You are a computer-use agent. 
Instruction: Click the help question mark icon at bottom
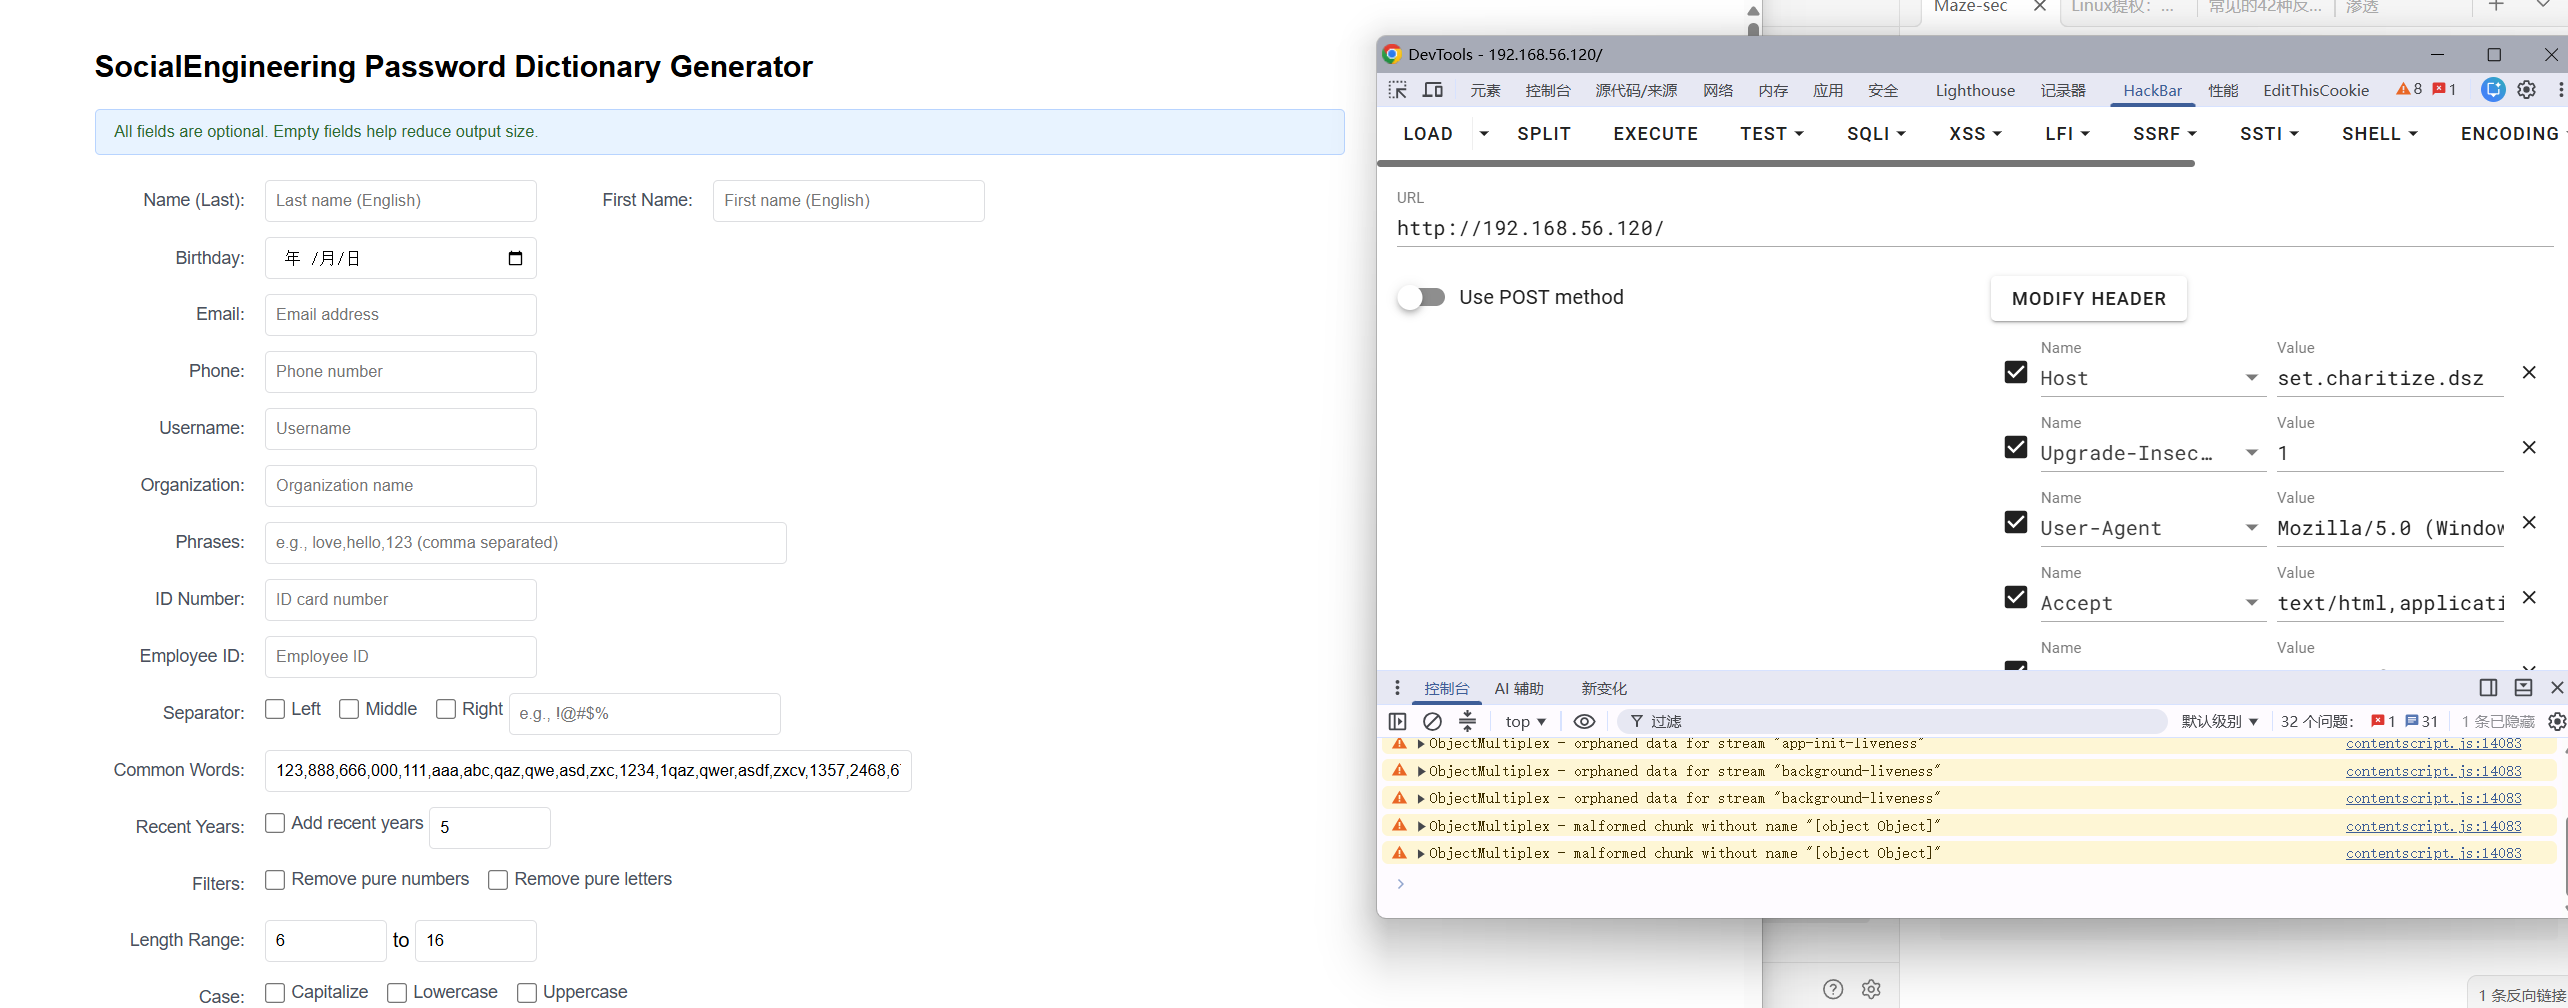click(x=1833, y=989)
